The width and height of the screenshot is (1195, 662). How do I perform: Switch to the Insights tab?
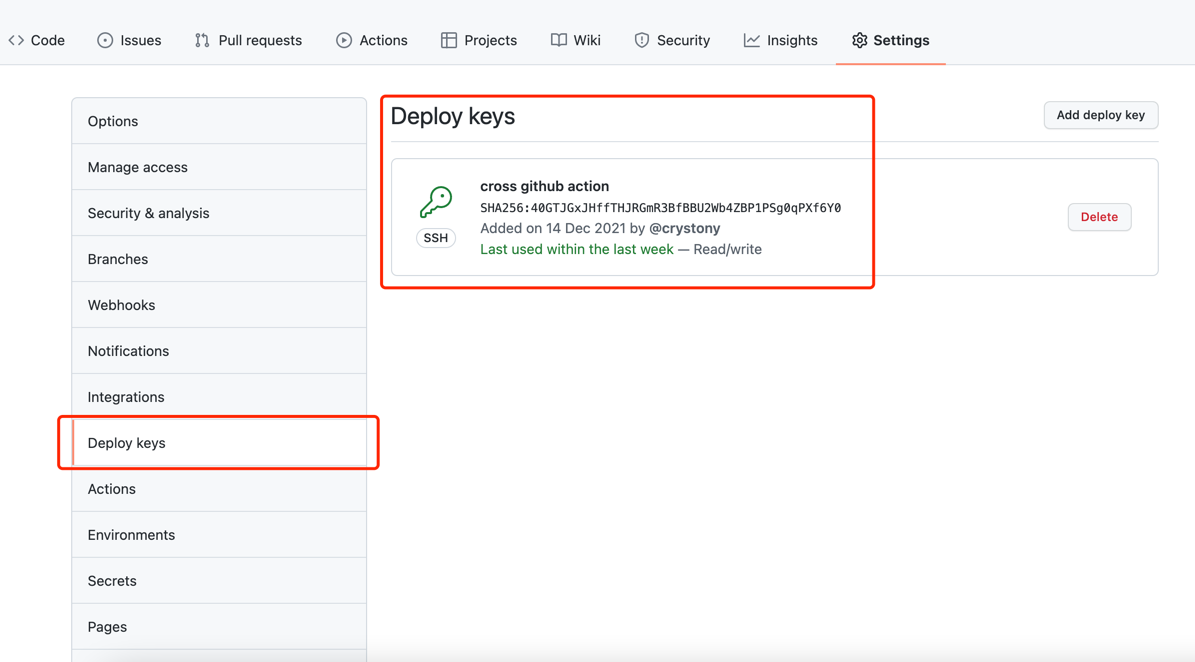tap(791, 40)
